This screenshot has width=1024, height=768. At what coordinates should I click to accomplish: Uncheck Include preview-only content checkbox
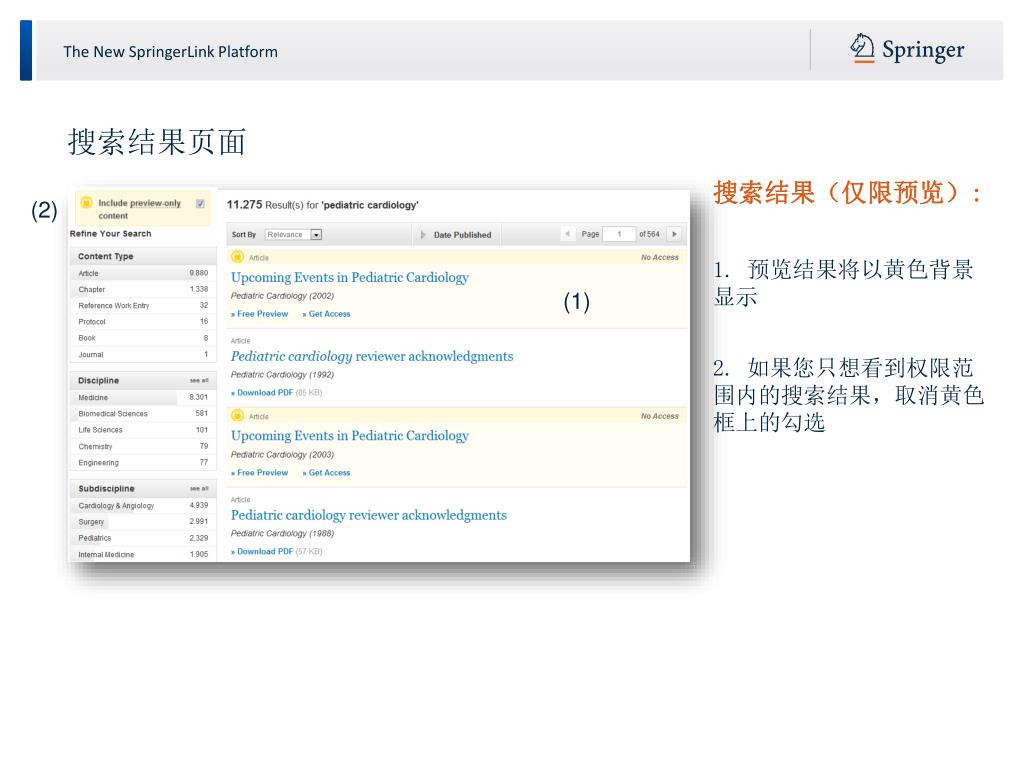pyautogui.click(x=200, y=204)
